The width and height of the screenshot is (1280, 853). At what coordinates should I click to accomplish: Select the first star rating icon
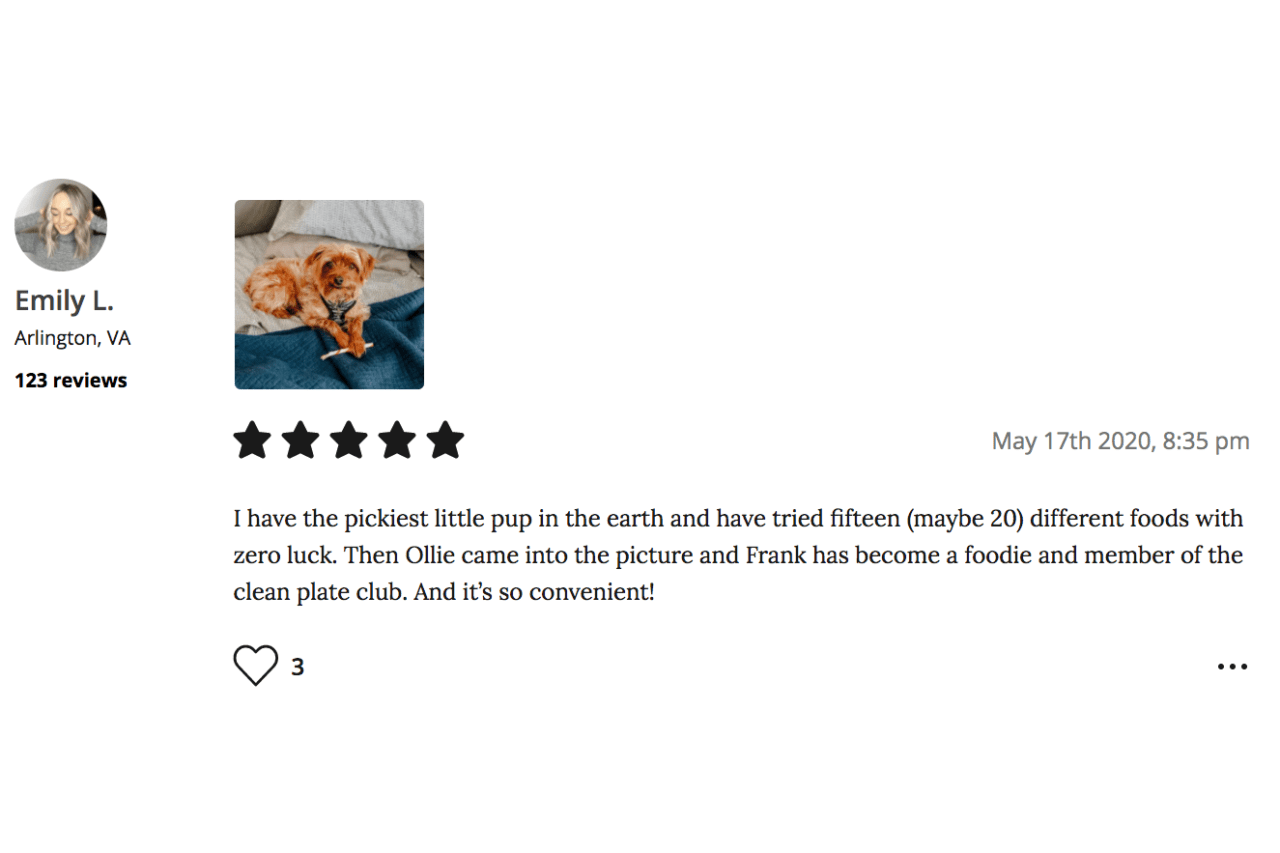click(x=251, y=439)
